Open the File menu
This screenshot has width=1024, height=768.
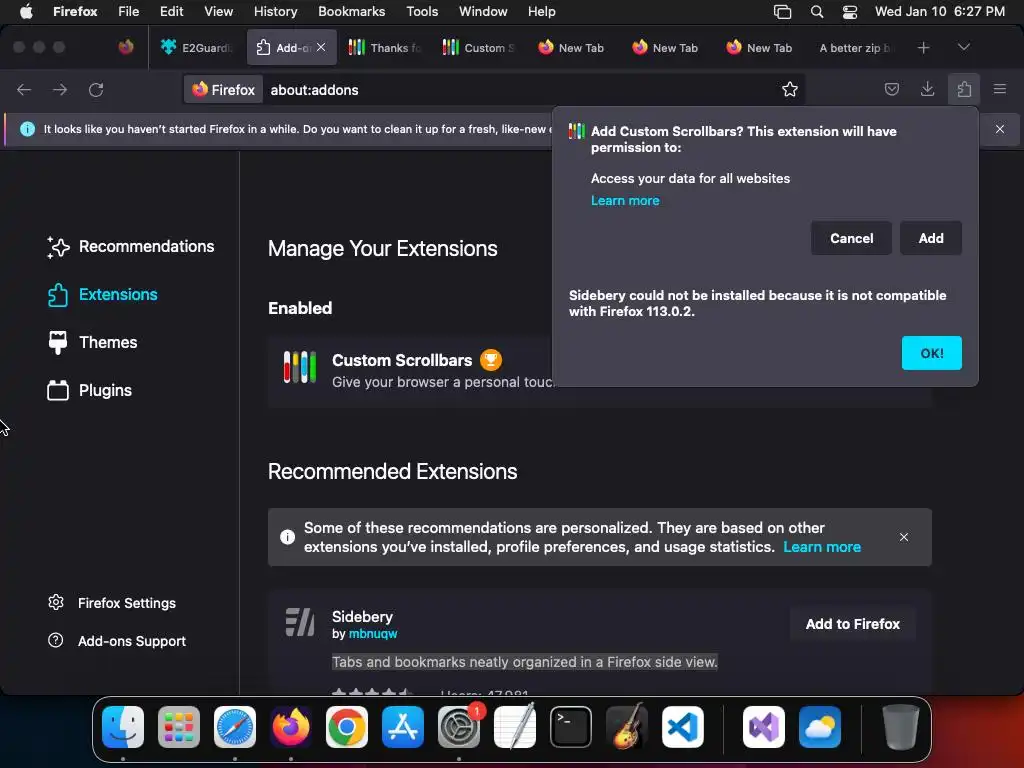click(x=129, y=11)
